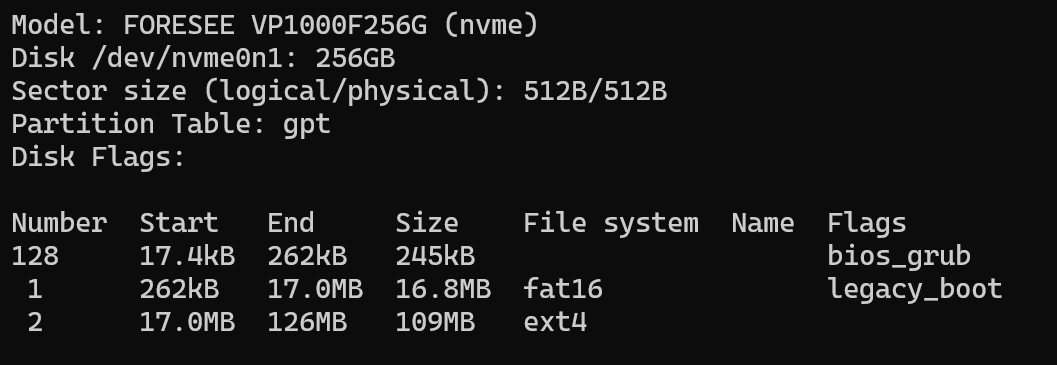The image size is (1057, 365).
Task: Click the ext4 file system entry
Action: coord(555,322)
